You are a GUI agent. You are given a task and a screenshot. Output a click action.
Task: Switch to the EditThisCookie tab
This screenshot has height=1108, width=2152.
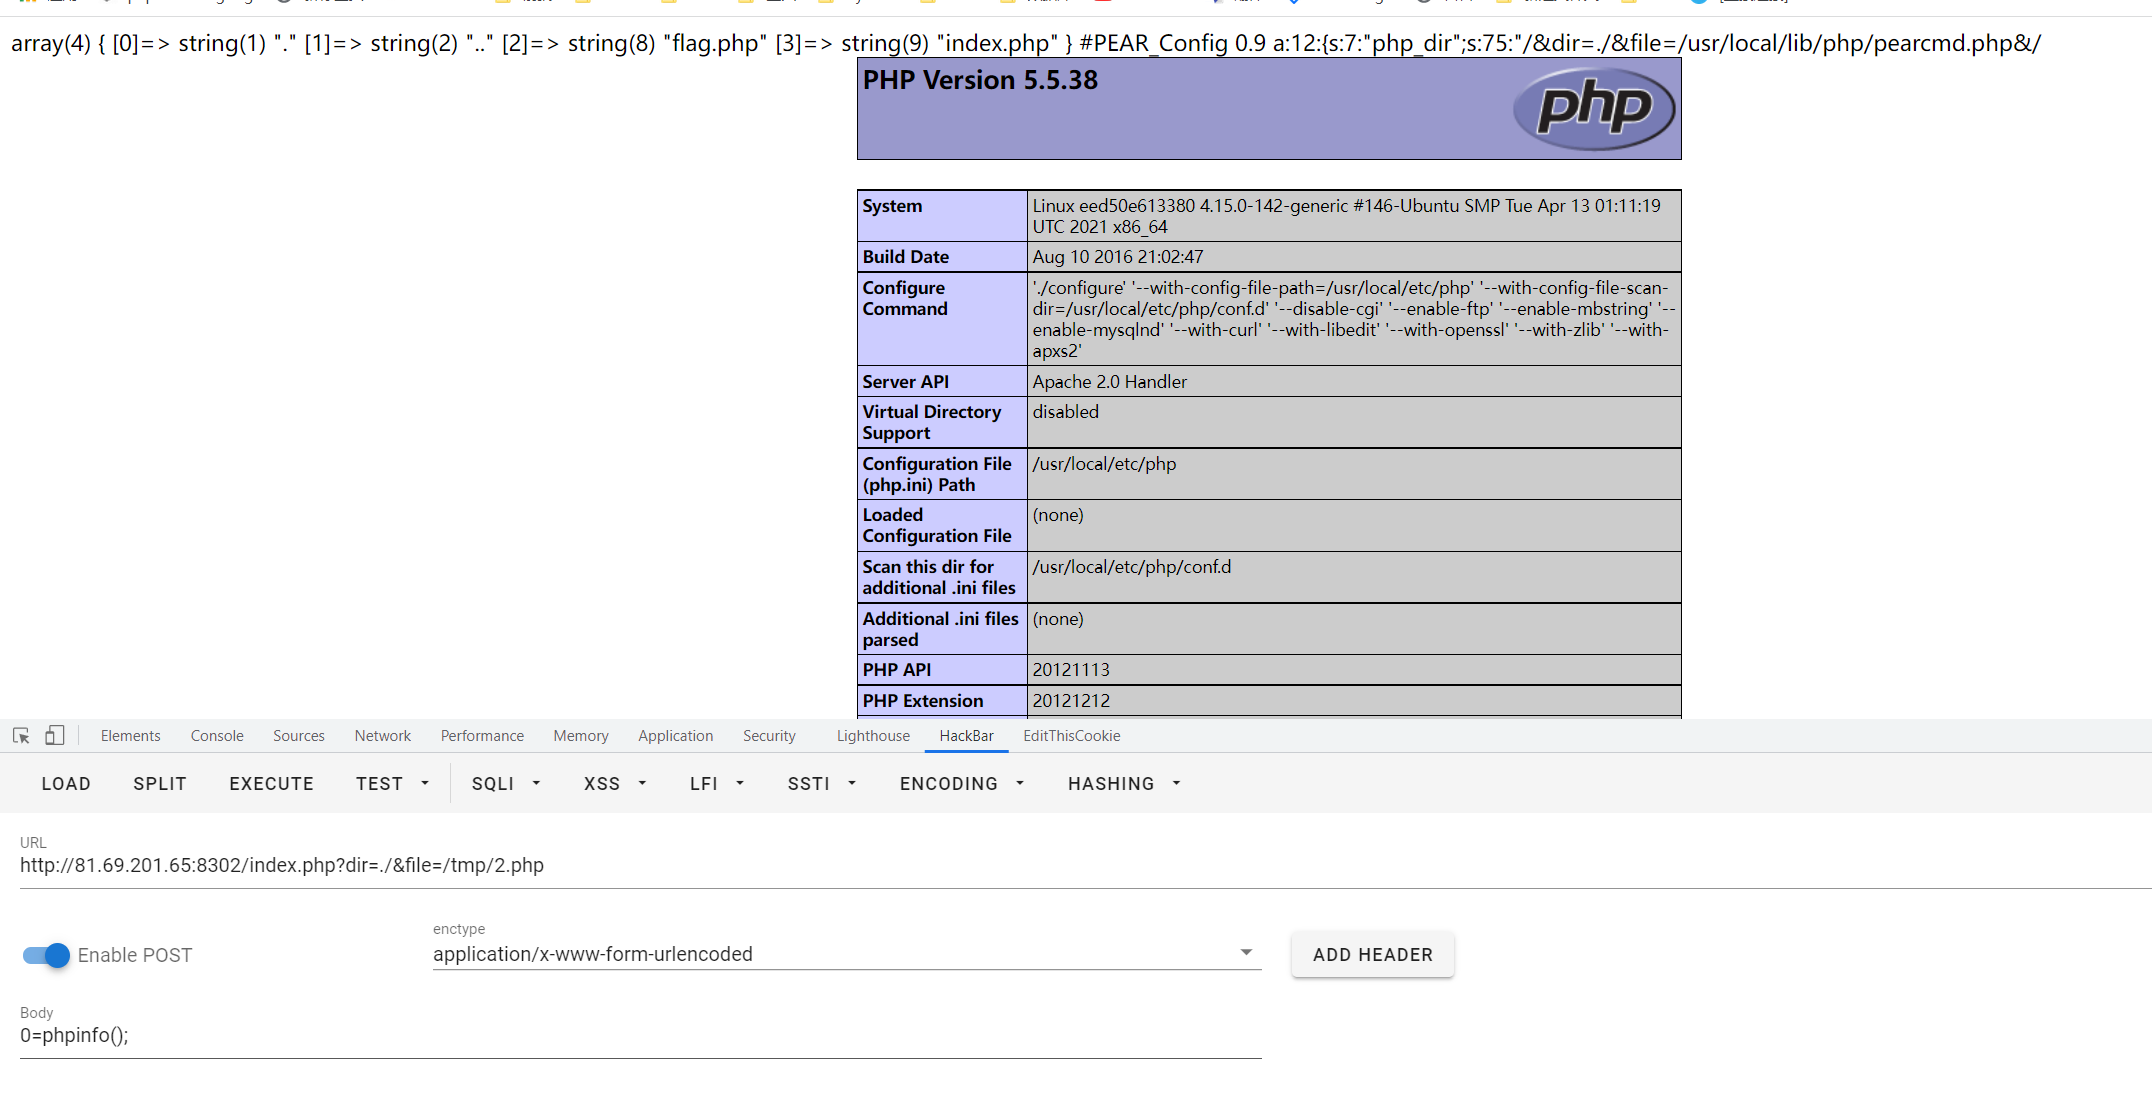pyautogui.click(x=1071, y=736)
